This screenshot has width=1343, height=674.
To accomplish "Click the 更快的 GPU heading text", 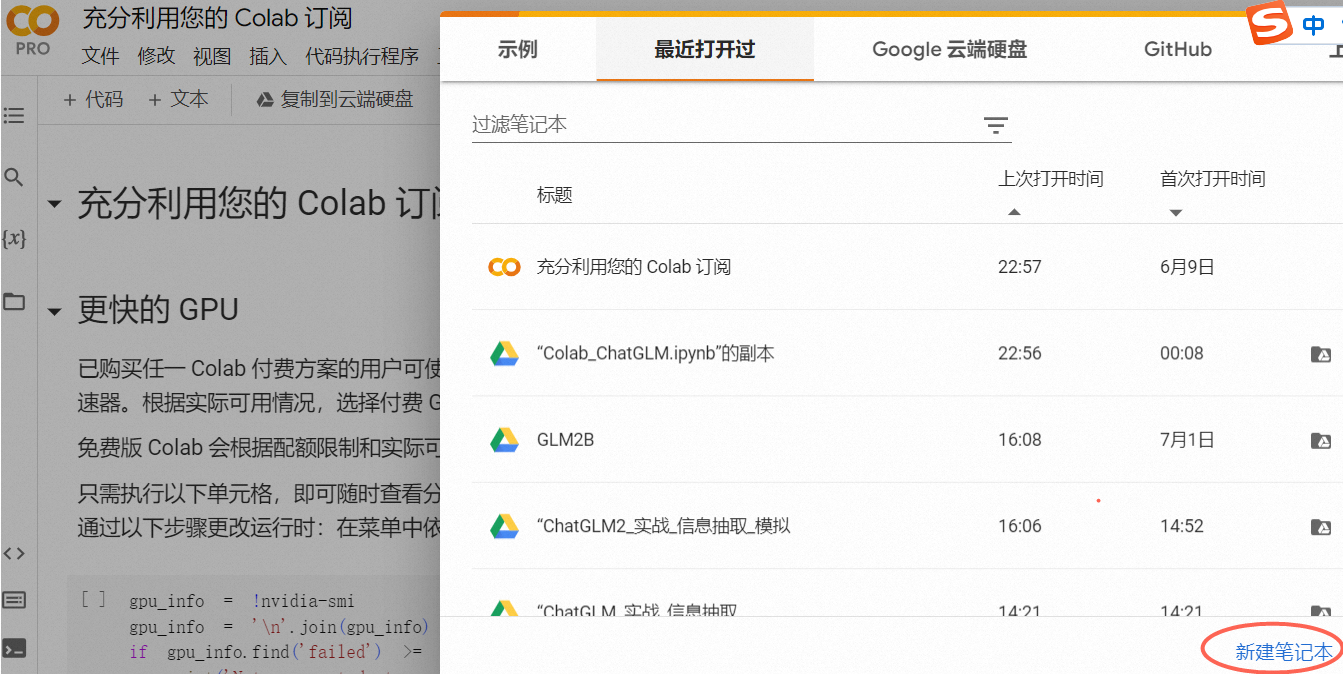I will click(x=158, y=310).
